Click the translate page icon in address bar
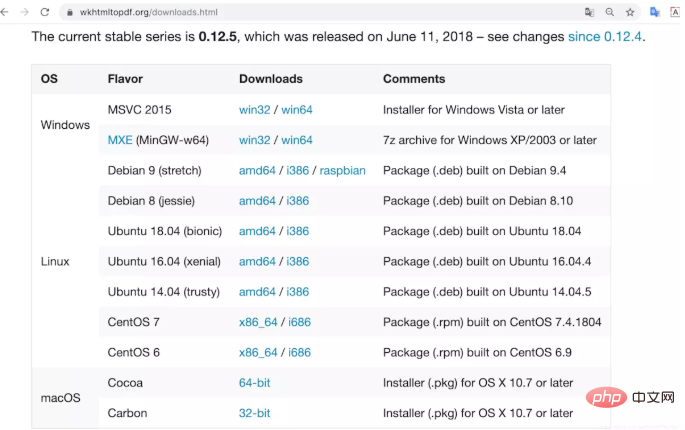Viewport: 685px width, 430px height. (589, 12)
